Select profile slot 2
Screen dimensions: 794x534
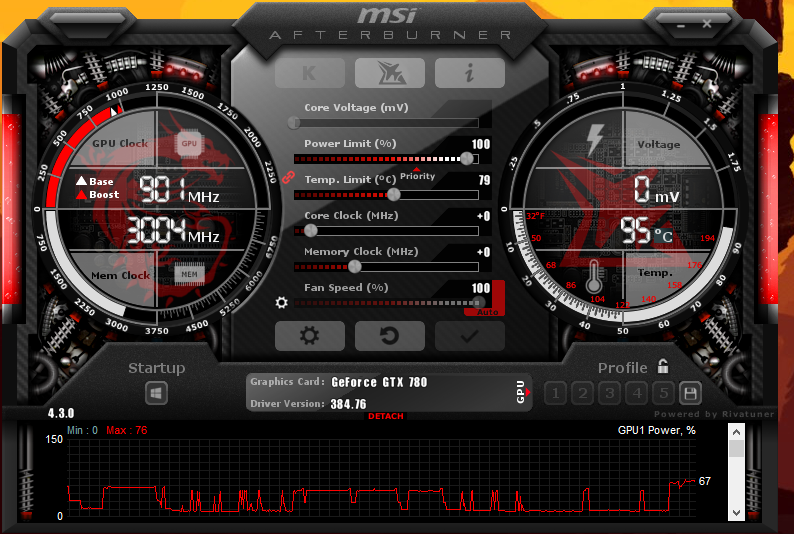tap(583, 393)
